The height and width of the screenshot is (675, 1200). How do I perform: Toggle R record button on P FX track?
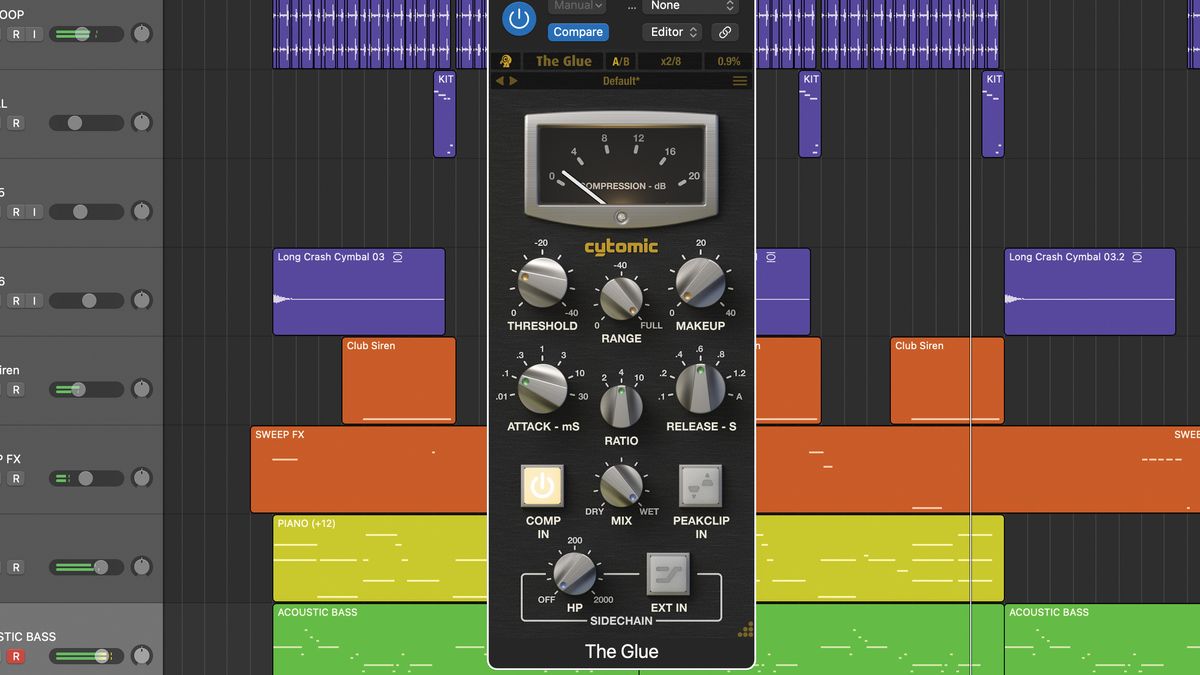[16, 478]
